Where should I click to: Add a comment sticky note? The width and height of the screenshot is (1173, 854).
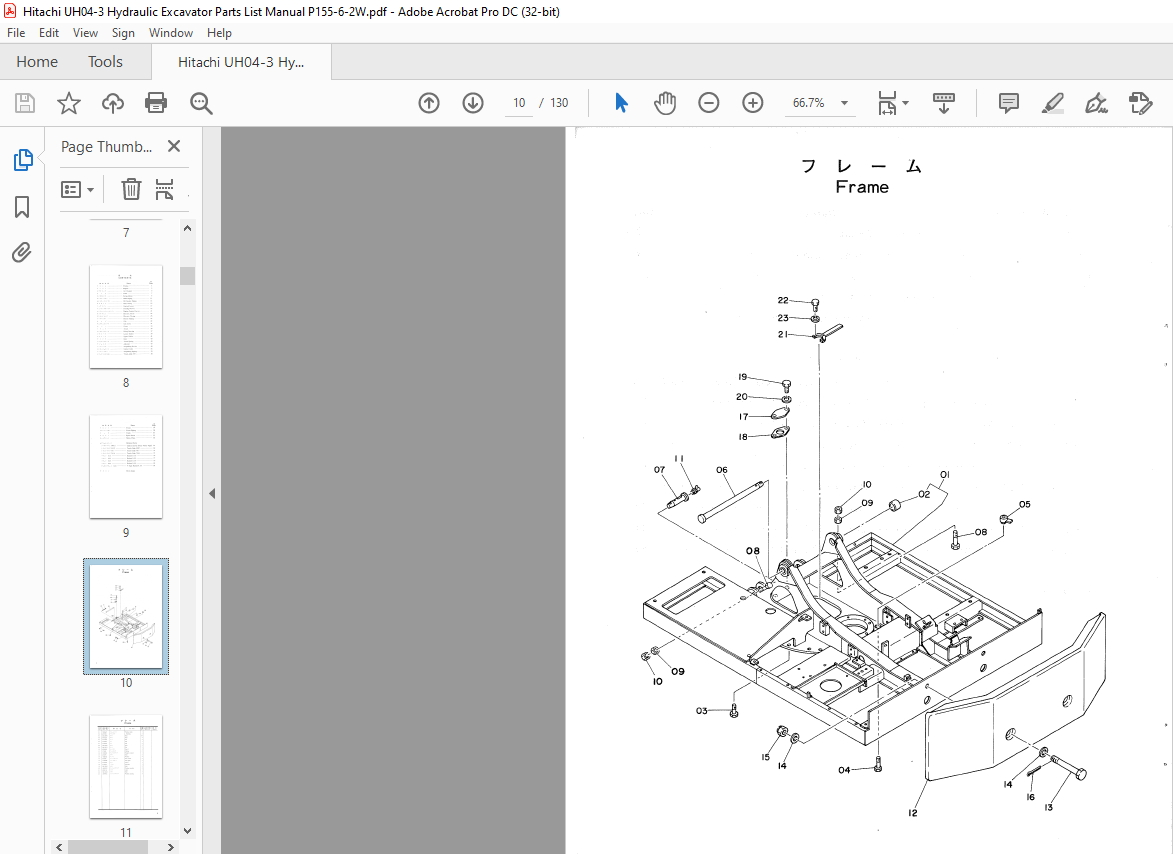1008,103
